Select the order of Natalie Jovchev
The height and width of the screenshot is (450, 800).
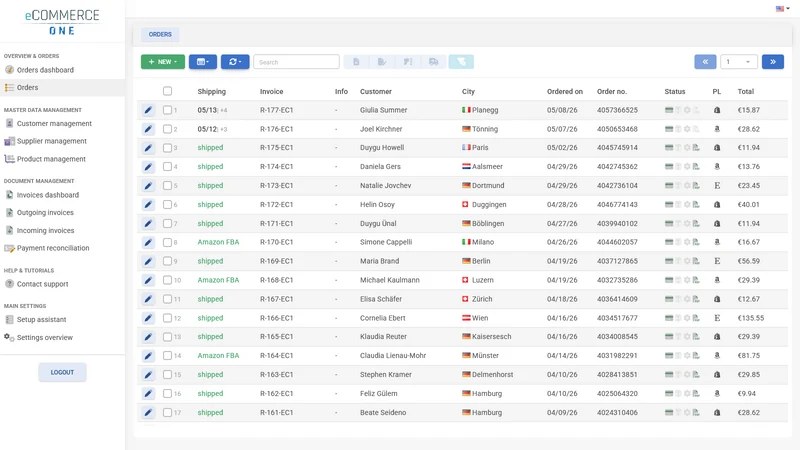pyautogui.click(x=167, y=186)
